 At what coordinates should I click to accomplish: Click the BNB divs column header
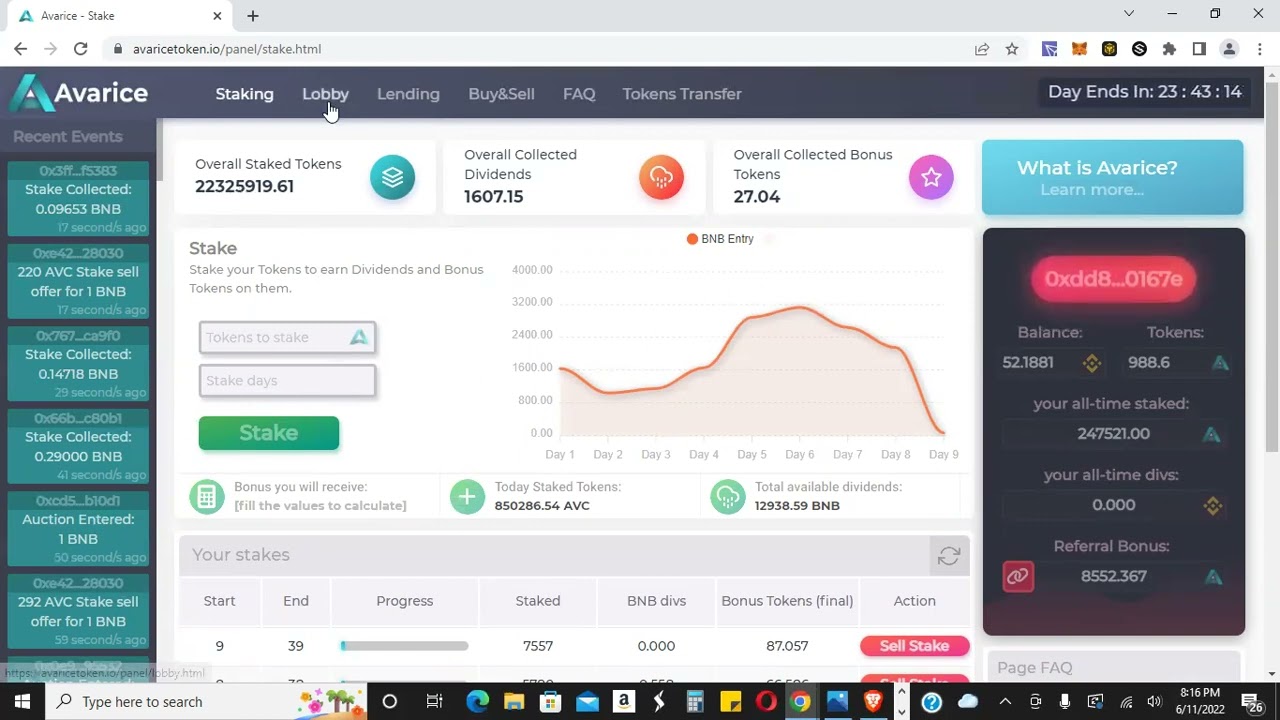[x=656, y=601]
